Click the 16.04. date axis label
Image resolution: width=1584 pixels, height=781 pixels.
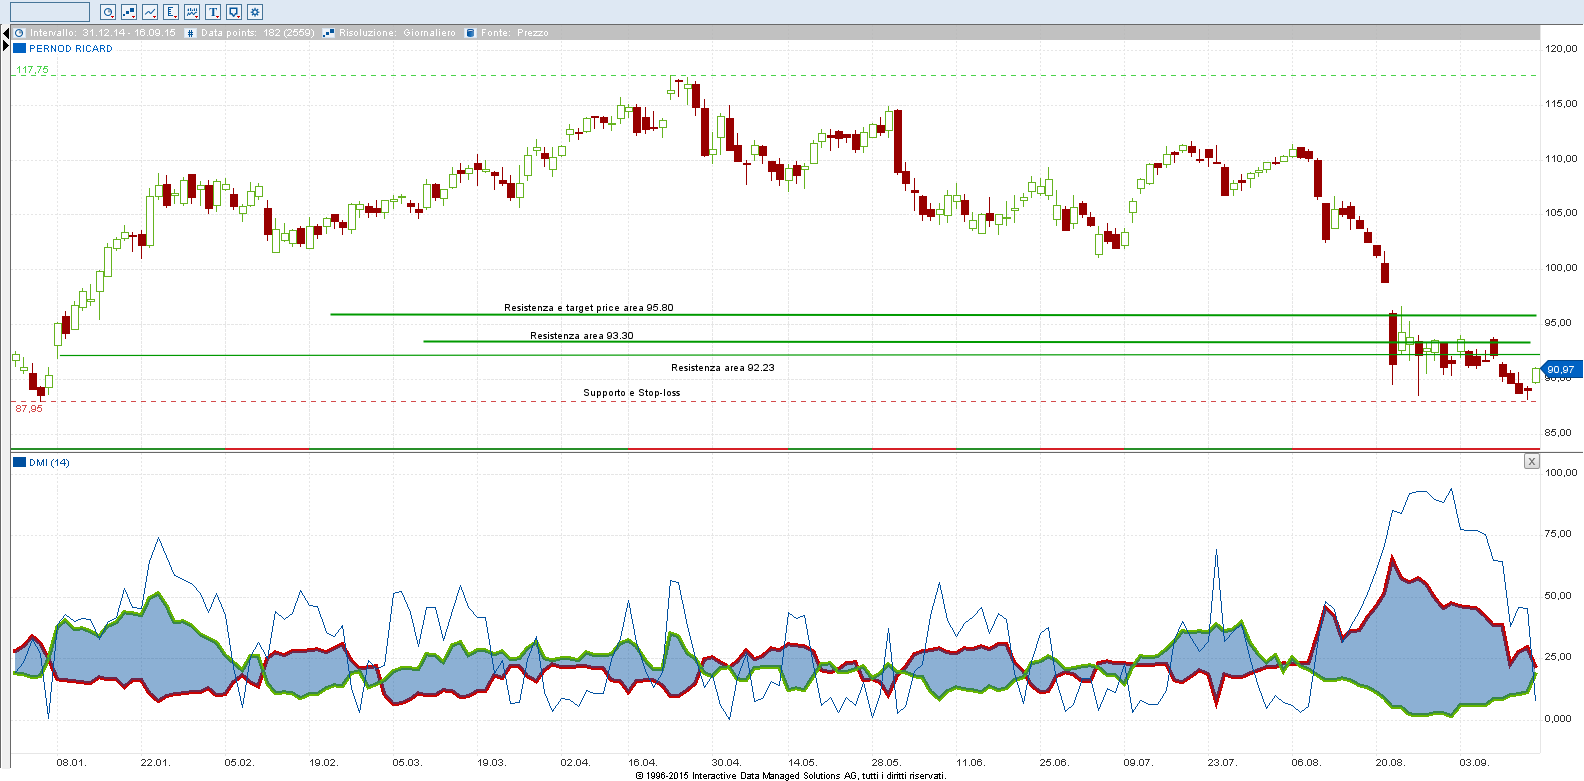(x=642, y=762)
